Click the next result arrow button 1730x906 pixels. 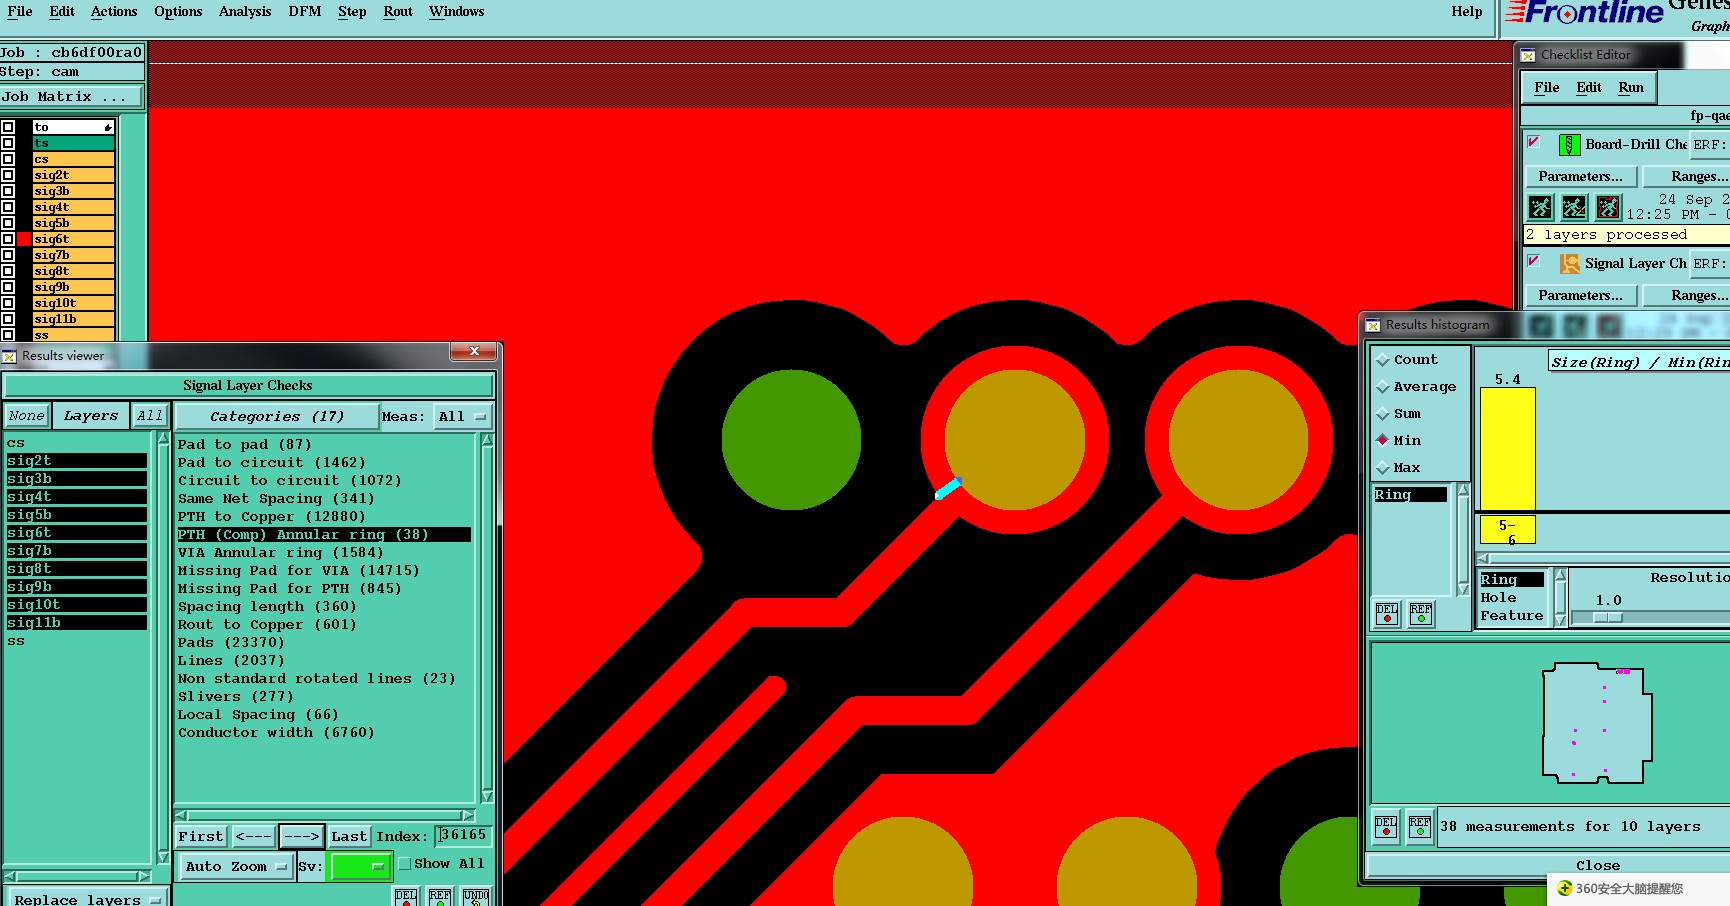pos(302,837)
